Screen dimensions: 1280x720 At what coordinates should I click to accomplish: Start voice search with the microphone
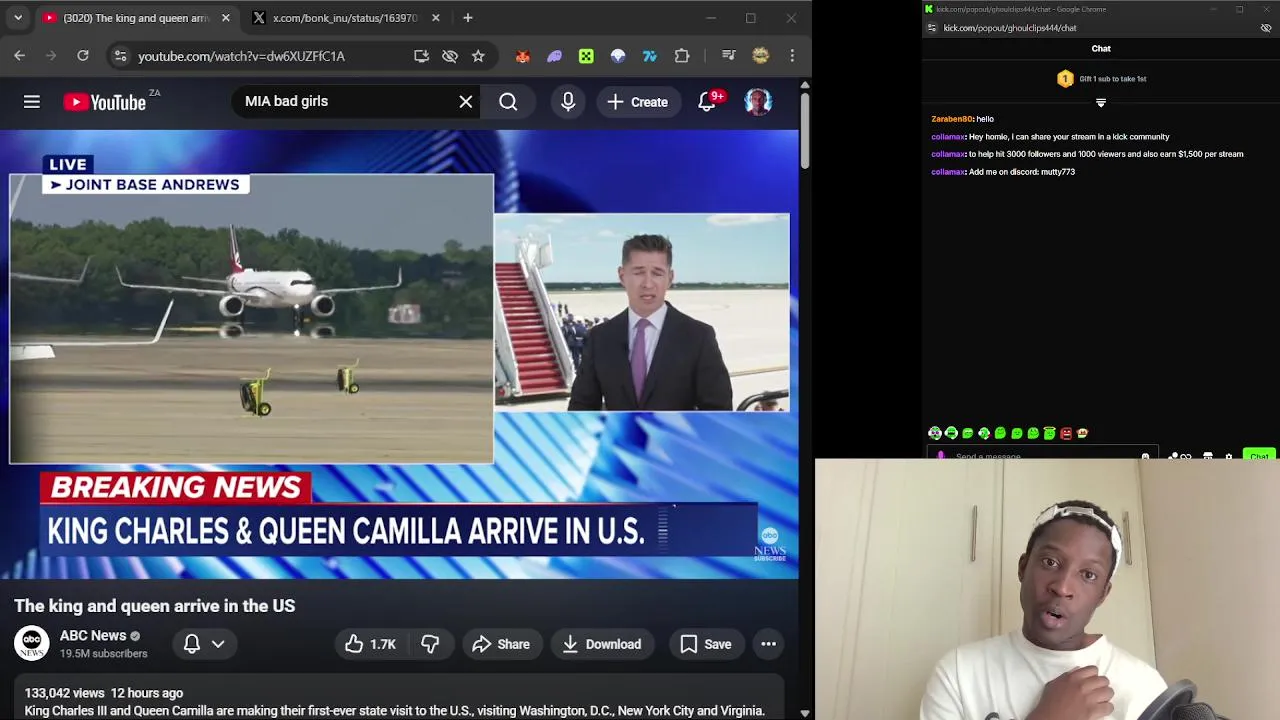pyautogui.click(x=568, y=101)
